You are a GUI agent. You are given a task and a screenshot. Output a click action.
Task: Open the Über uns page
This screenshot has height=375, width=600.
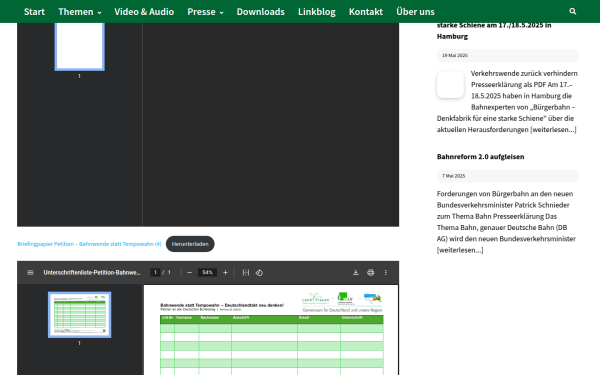coord(415,12)
